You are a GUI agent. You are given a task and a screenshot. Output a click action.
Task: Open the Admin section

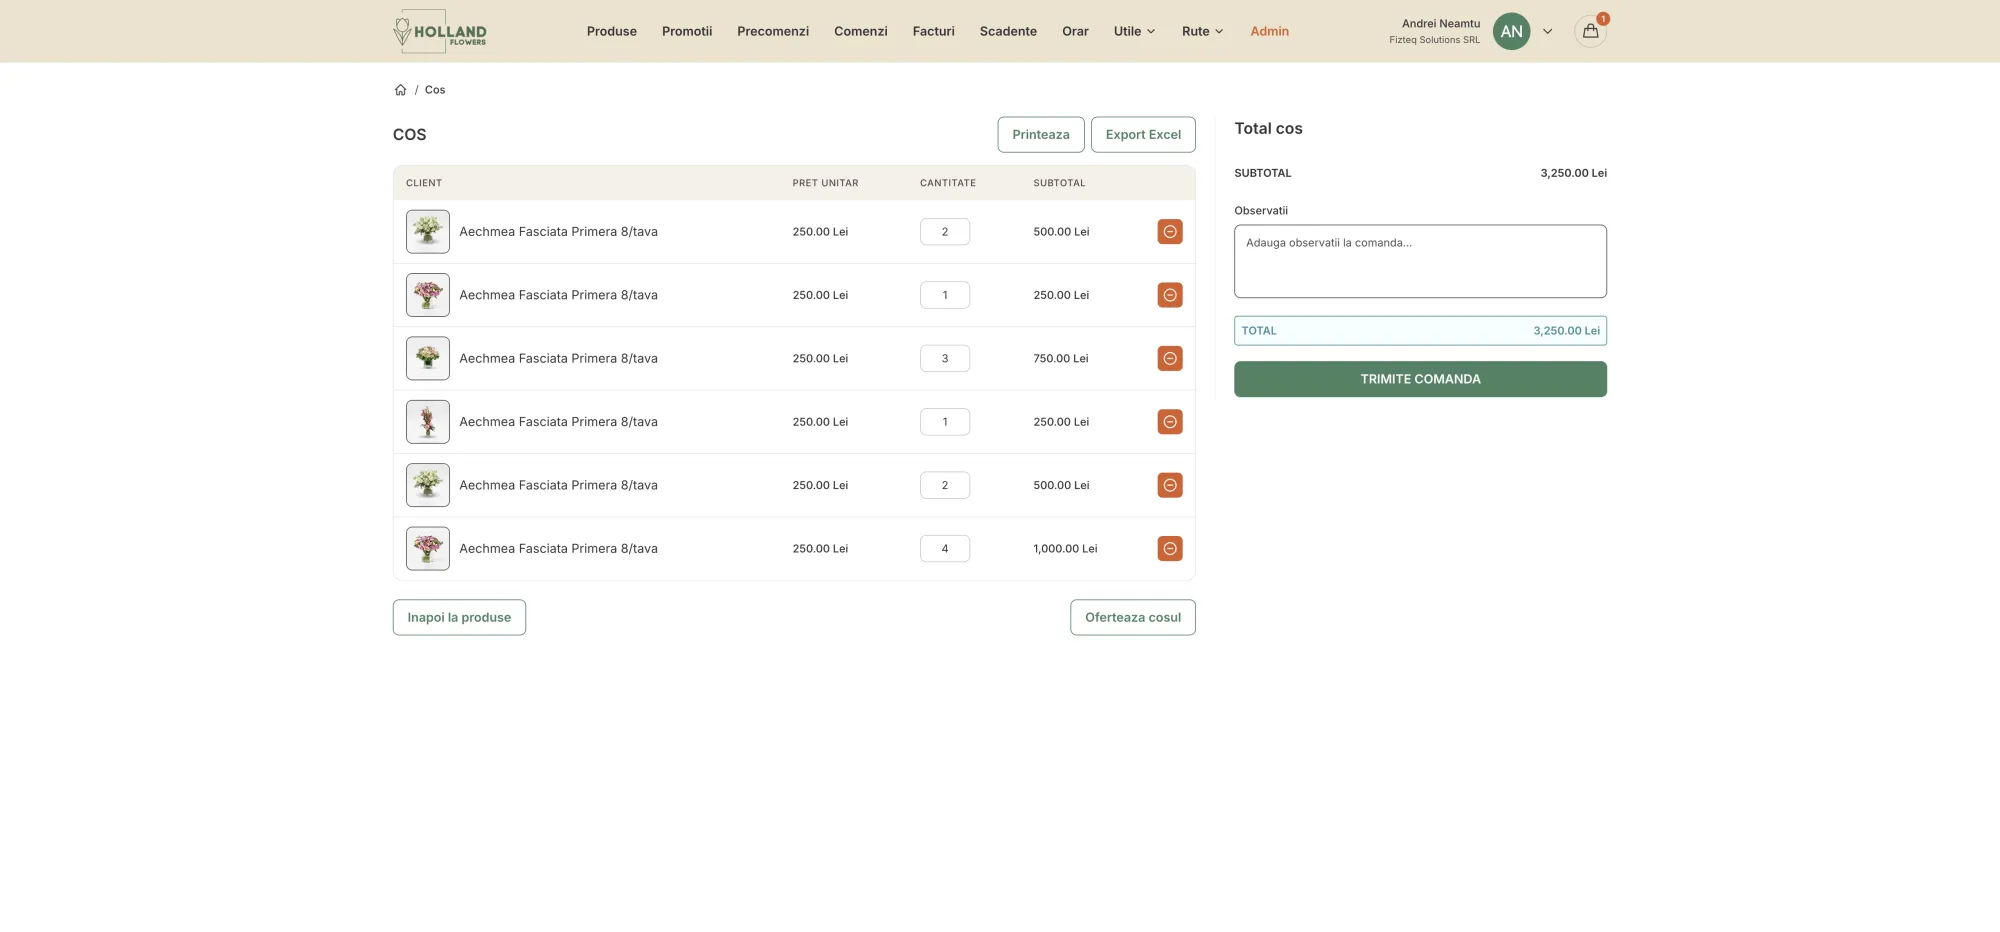[1269, 31]
